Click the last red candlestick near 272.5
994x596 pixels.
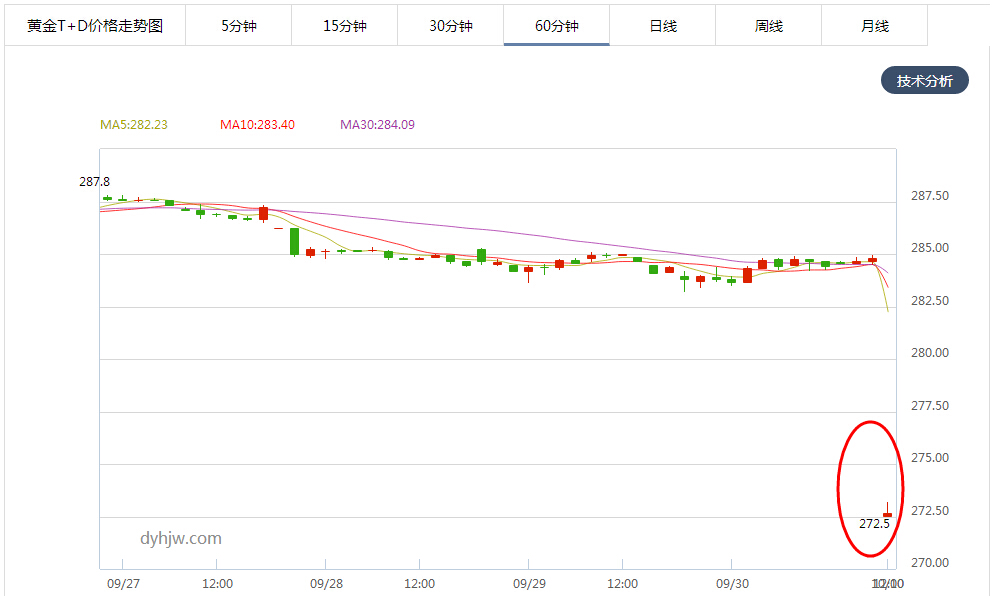tap(888, 514)
